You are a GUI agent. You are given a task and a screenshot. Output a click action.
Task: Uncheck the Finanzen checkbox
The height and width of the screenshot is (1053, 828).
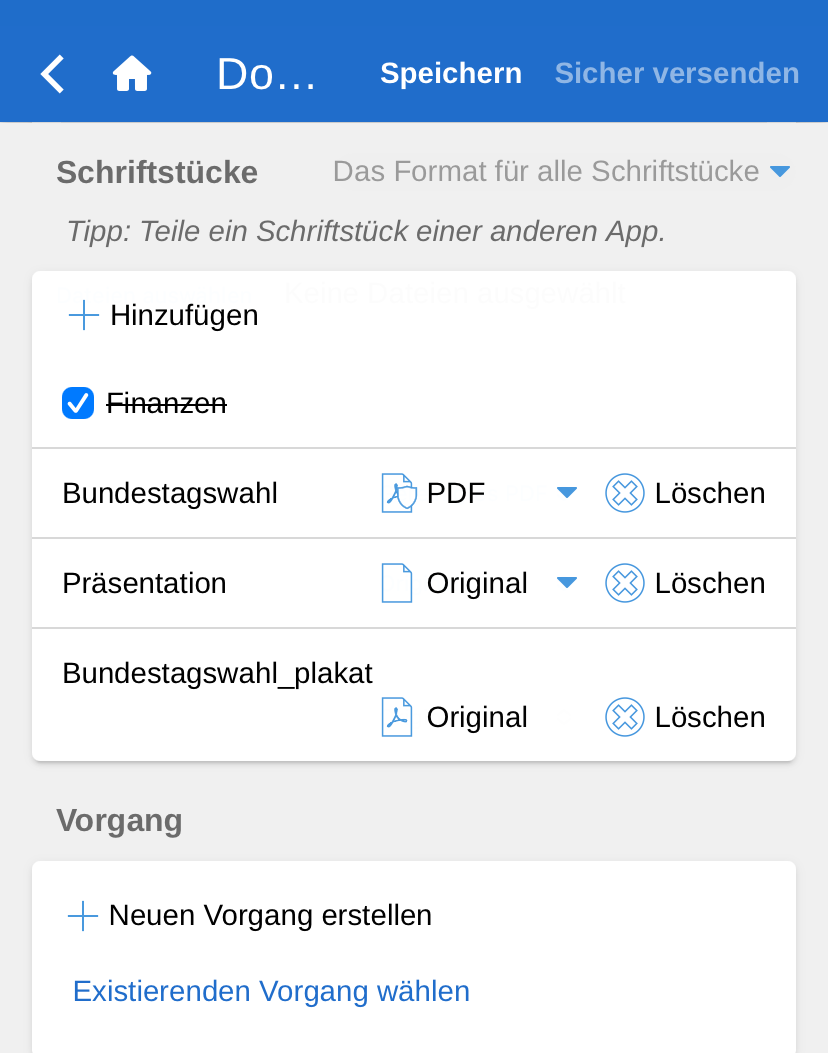click(78, 404)
